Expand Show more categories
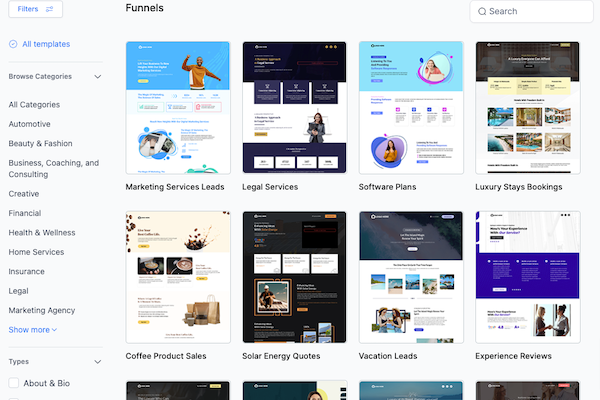 (33, 330)
